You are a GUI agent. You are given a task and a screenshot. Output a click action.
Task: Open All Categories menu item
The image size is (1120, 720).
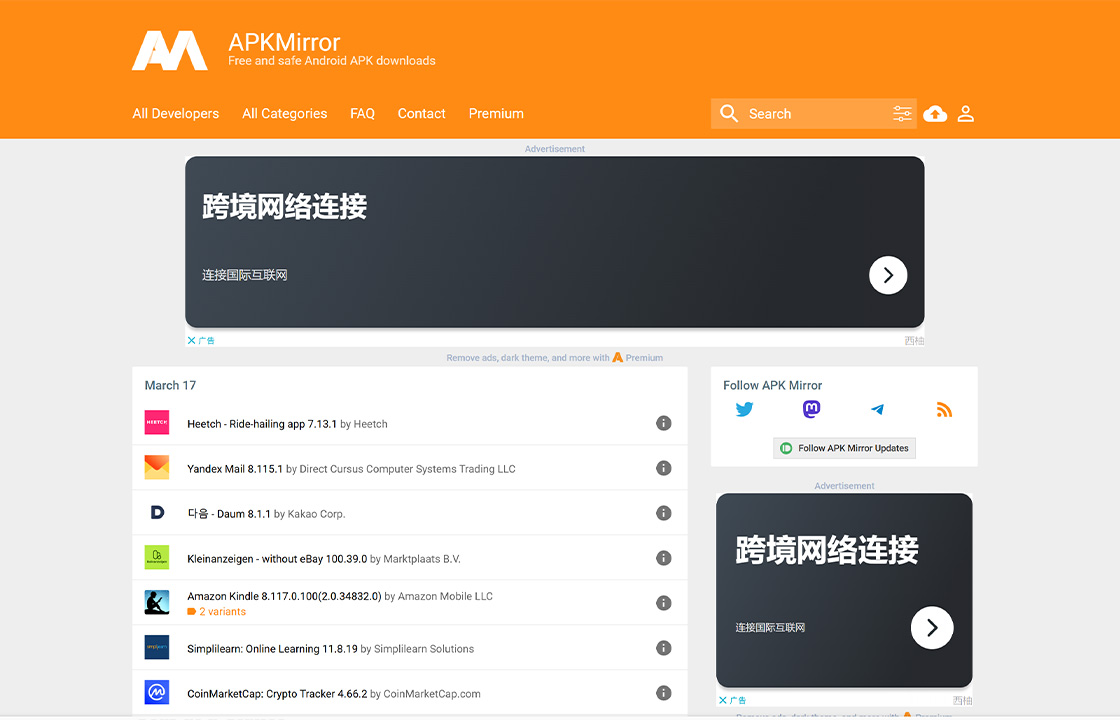284,114
